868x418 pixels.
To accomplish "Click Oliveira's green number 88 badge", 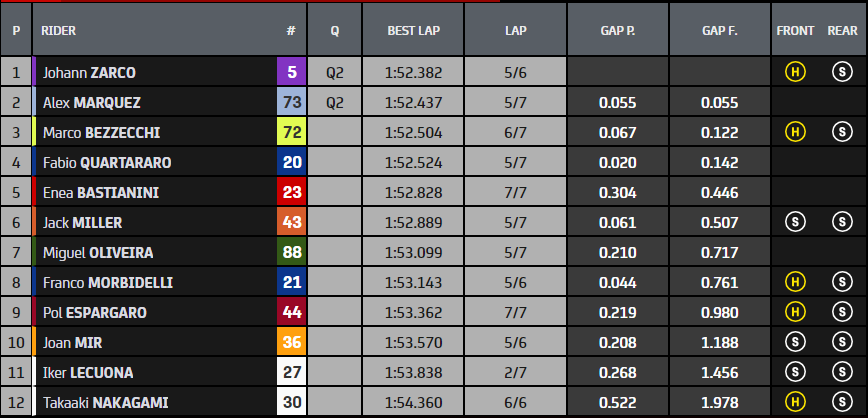I will (291, 252).
